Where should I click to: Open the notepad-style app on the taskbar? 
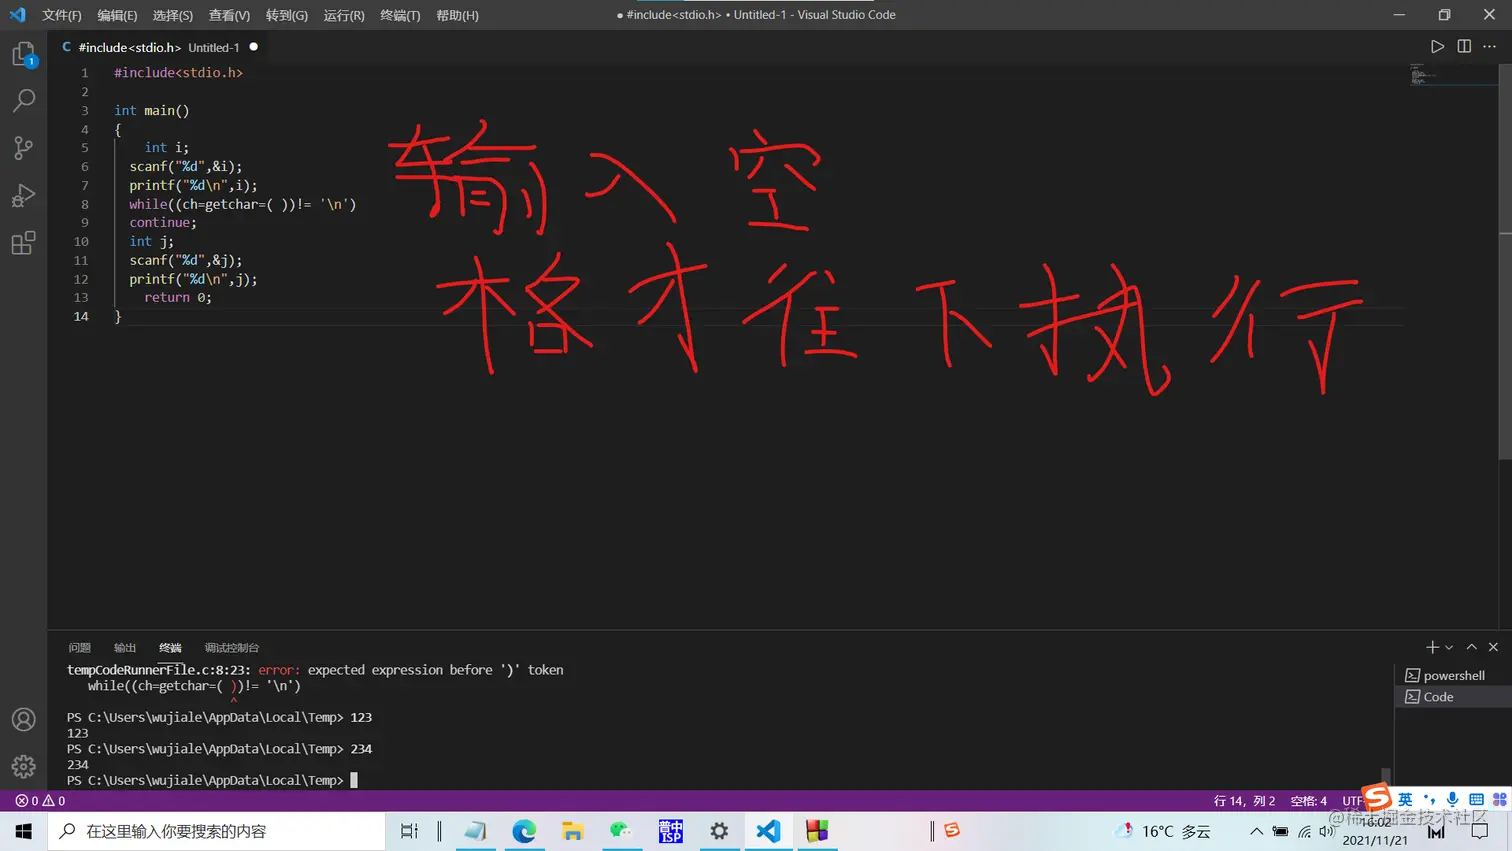tap(475, 831)
